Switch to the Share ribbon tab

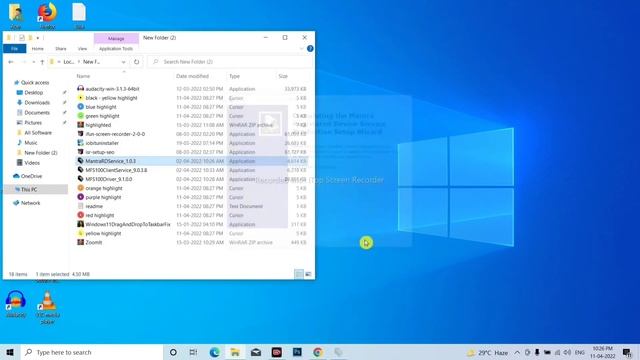[x=61, y=49]
